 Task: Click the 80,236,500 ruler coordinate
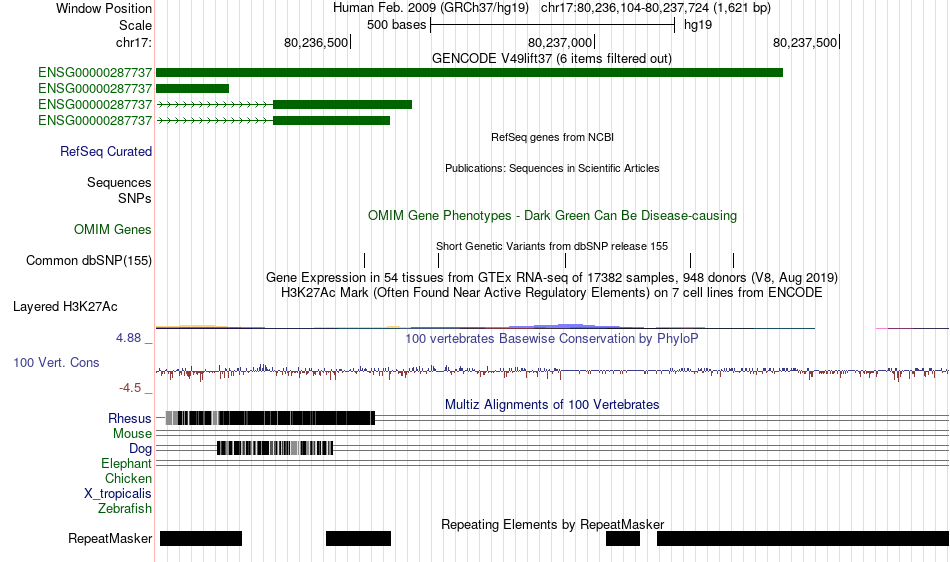pos(316,42)
